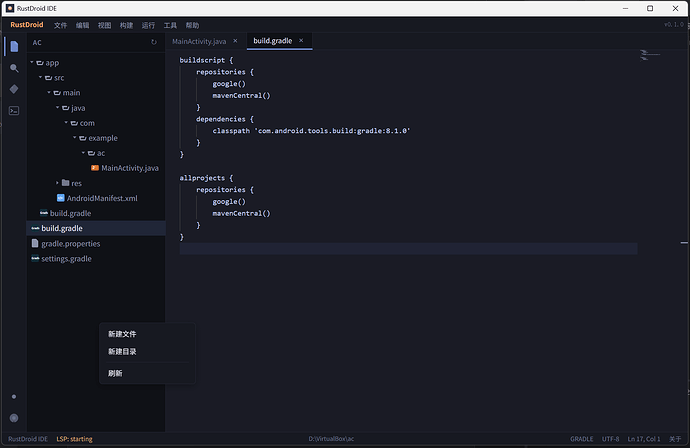
Task: Open the 文件 menu
Action: (x=60, y=25)
